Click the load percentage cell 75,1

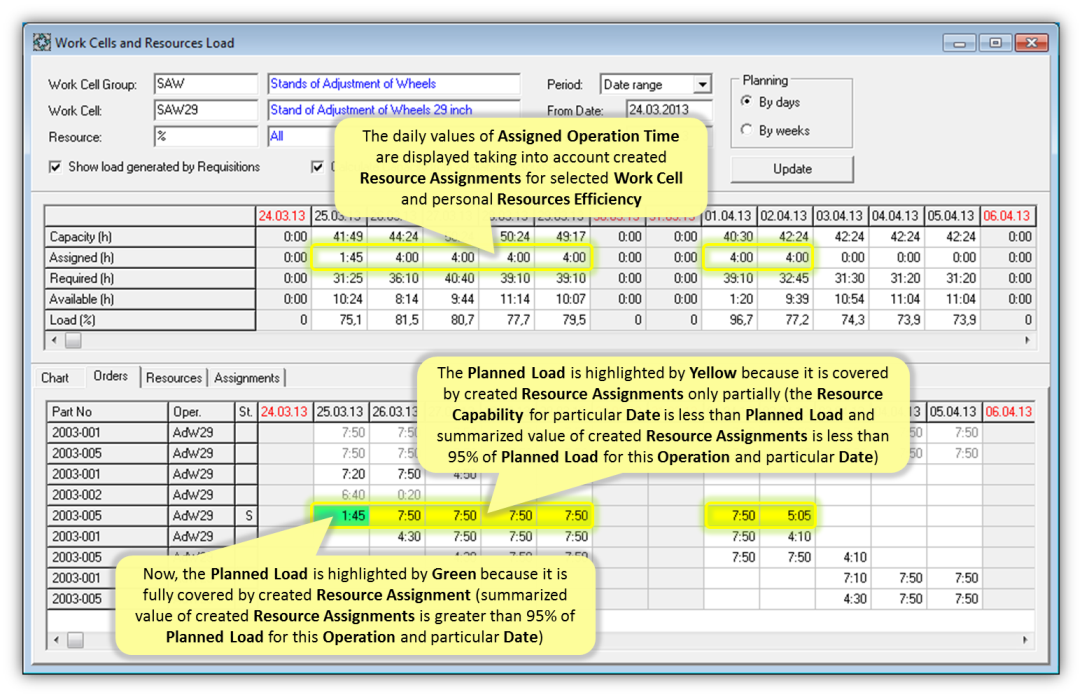[x=339, y=320]
